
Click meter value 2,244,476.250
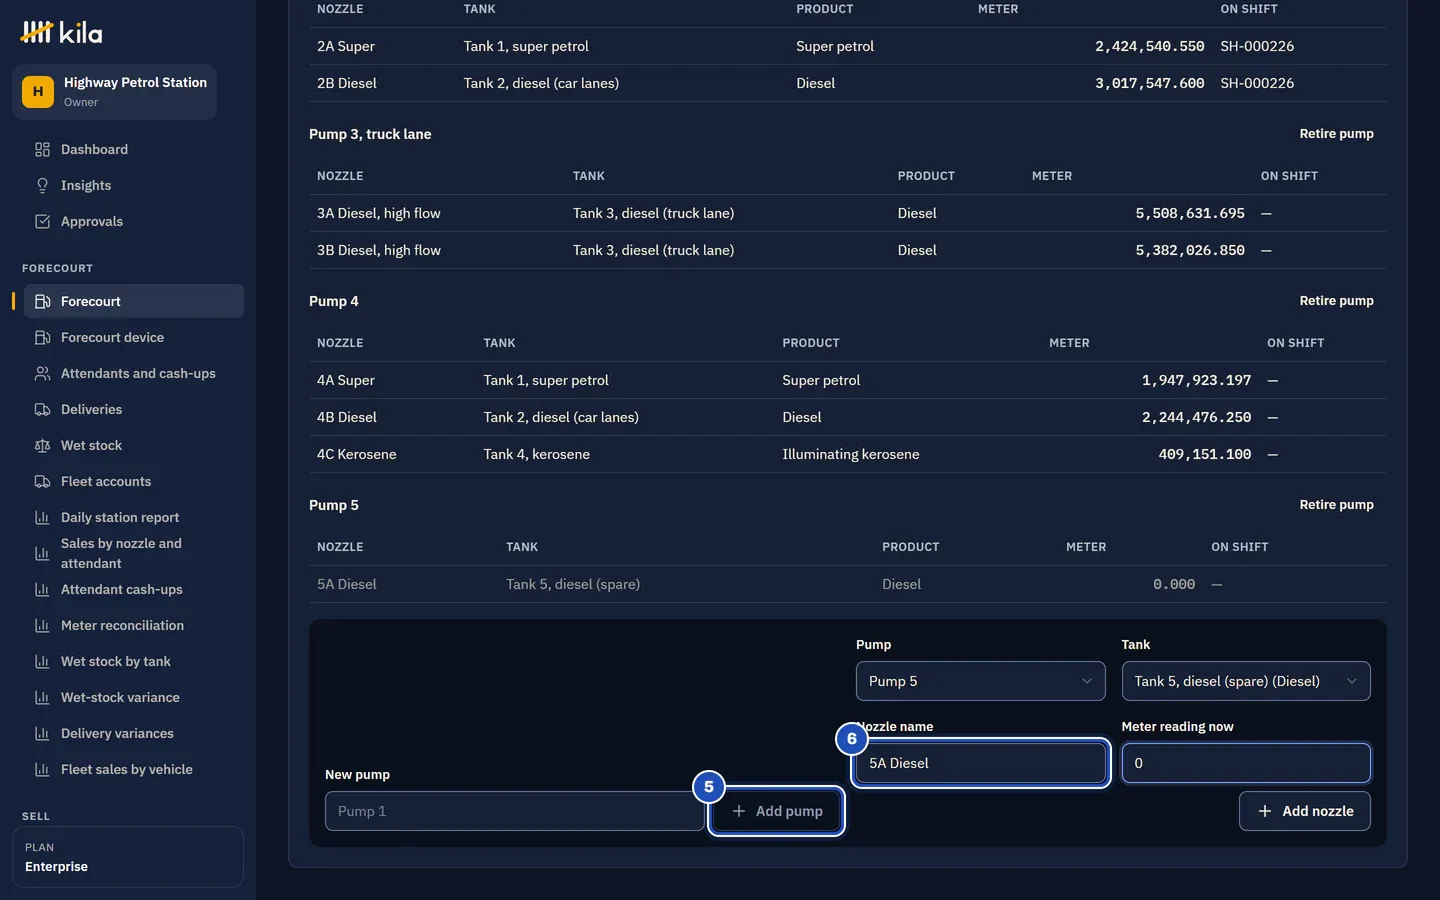(1196, 417)
